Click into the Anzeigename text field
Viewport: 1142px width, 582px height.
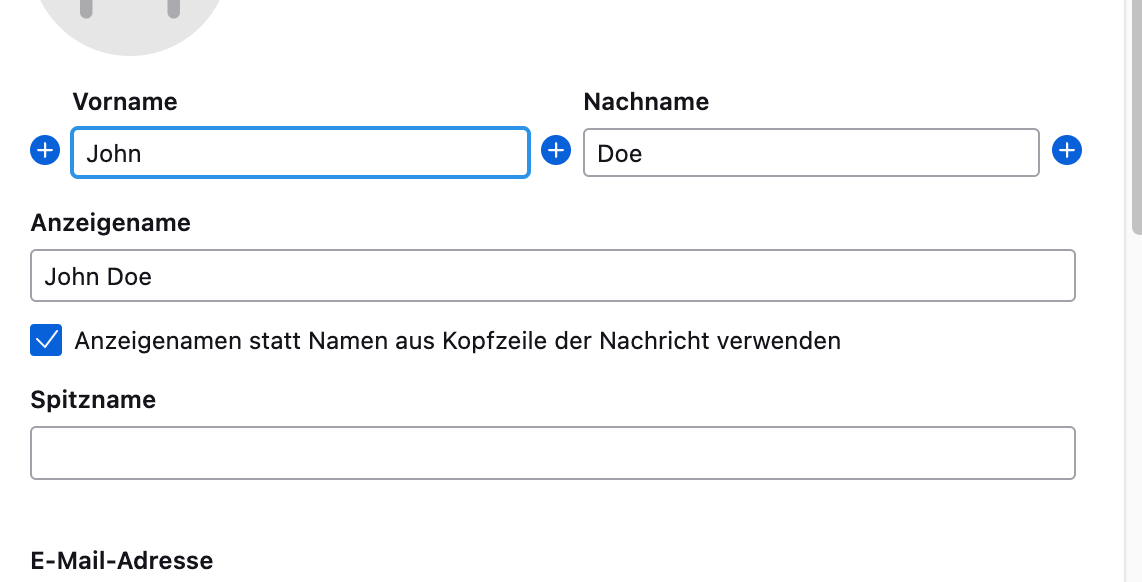point(552,276)
